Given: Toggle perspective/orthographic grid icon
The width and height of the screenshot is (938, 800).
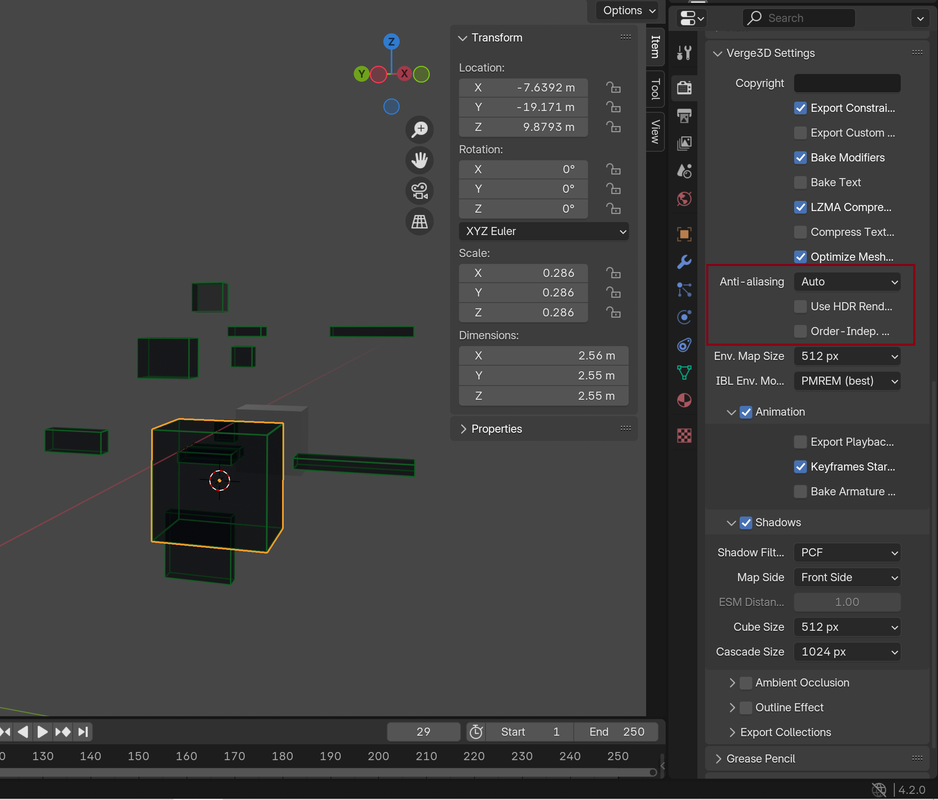Looking at the screenshot, I should point(419,221).
